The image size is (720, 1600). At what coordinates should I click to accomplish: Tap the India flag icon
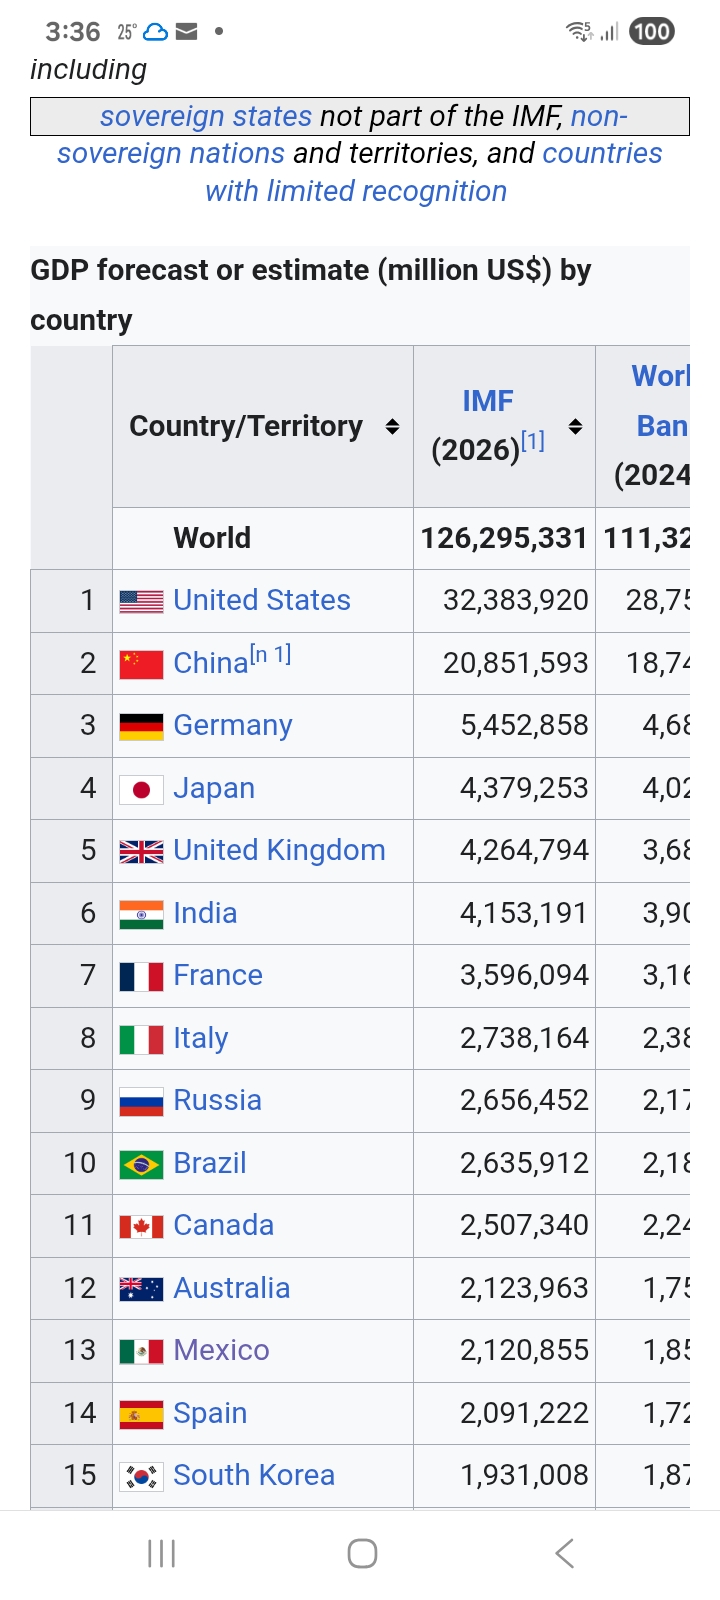coord(141,914)
